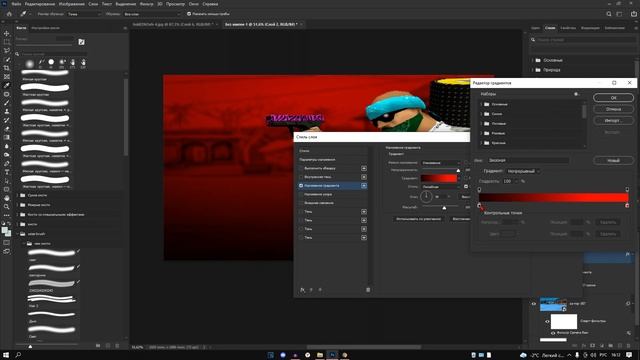Select the Rectangular Marquee tool
The height and width of the screenshot is (360, 640).
click(7, 42)
